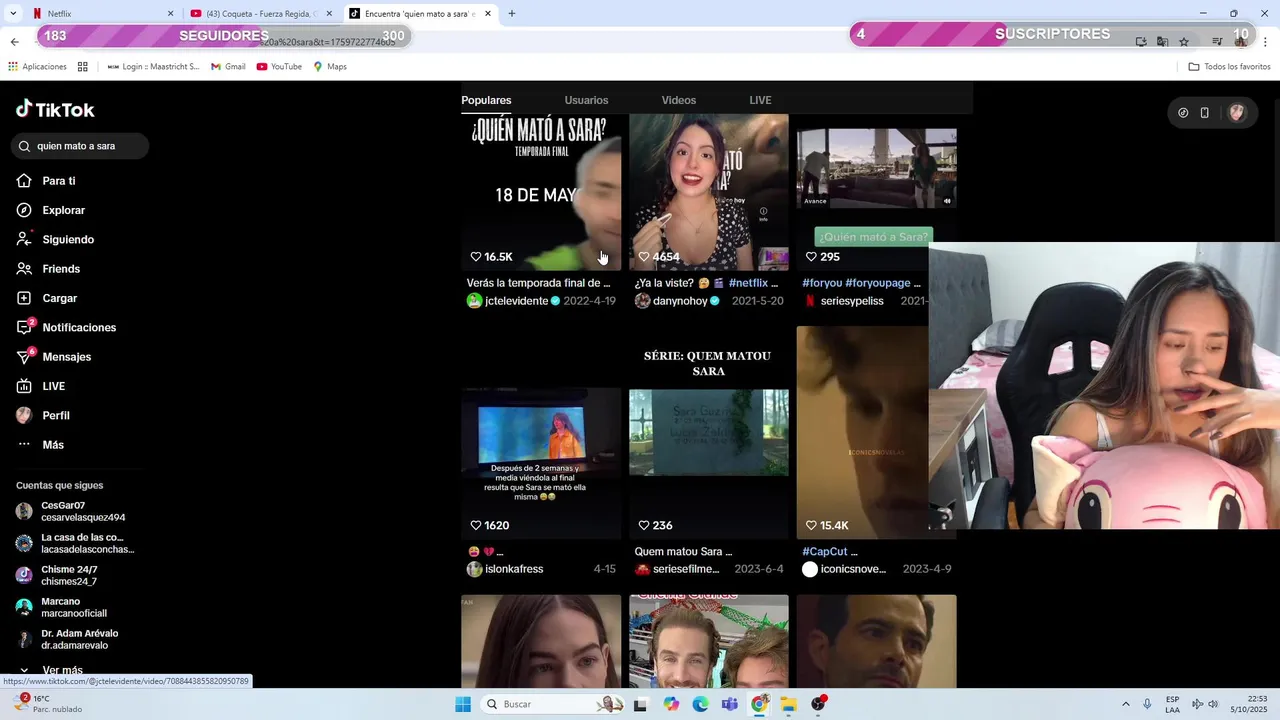
Task: Open Aplicaciones bookmarks shortcut
Action: pyautogui.click(x=37, y=67)
